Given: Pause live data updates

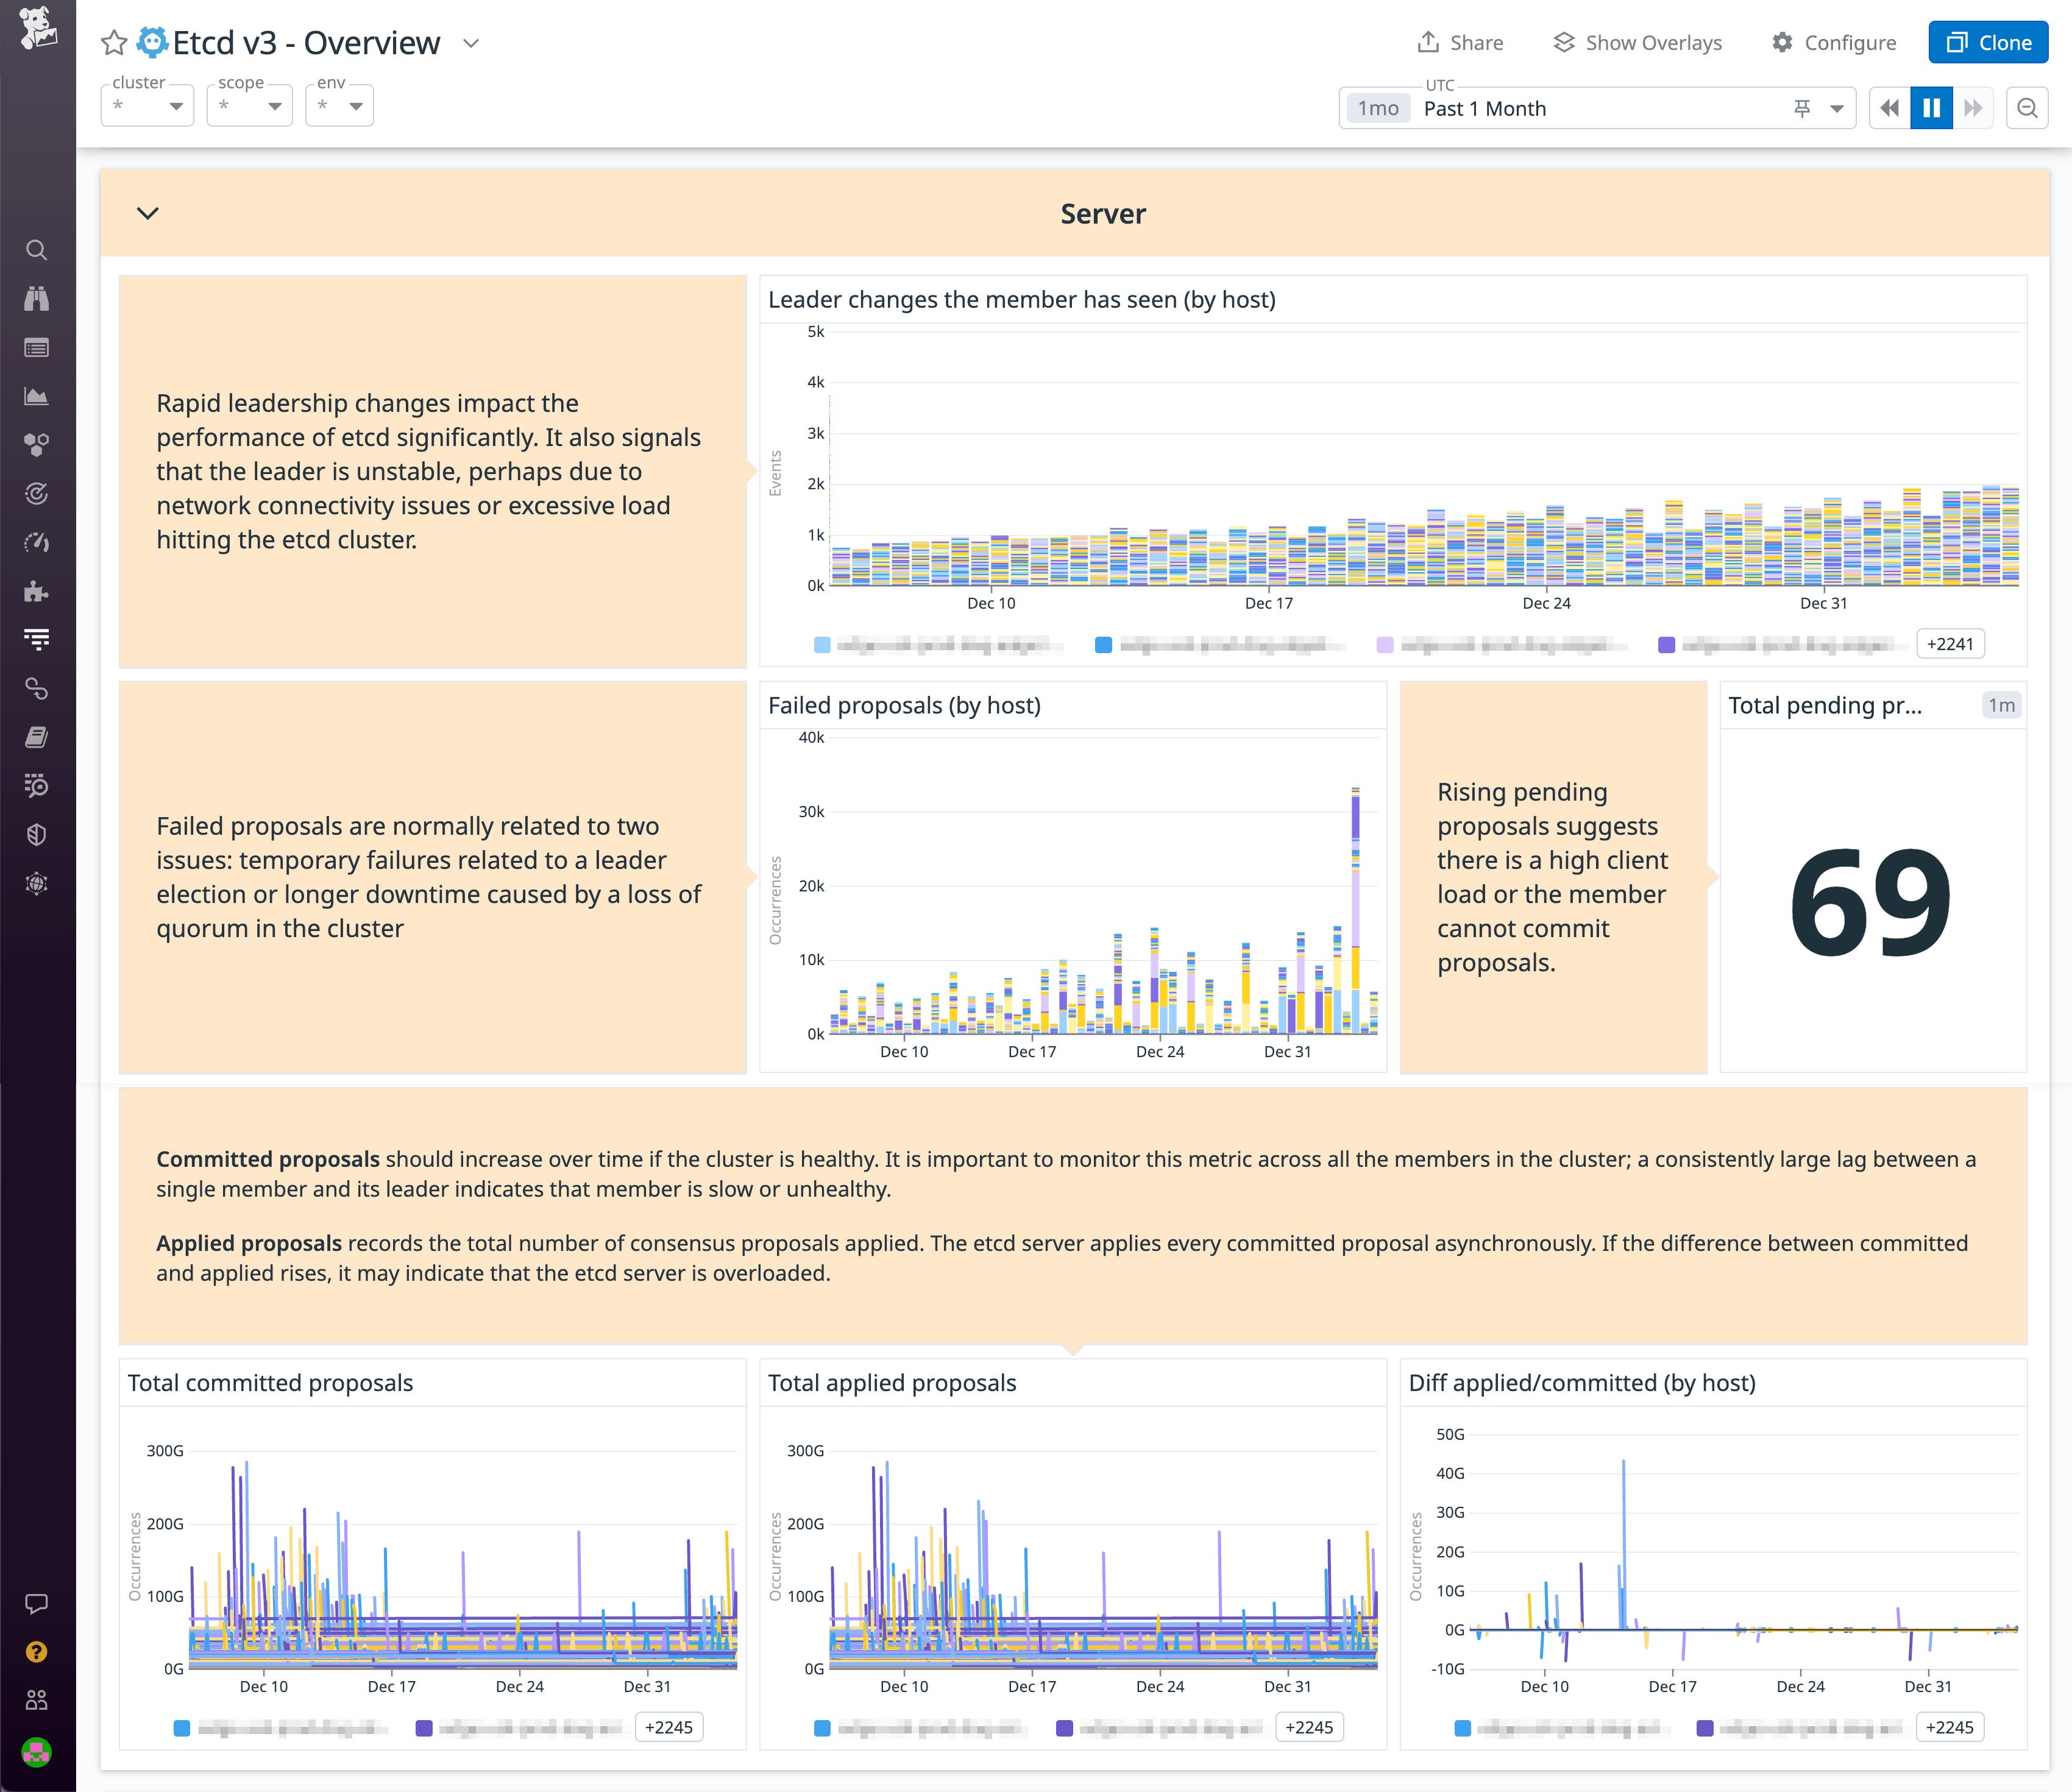Looking at the screenshot, I should pos(1931,107).
